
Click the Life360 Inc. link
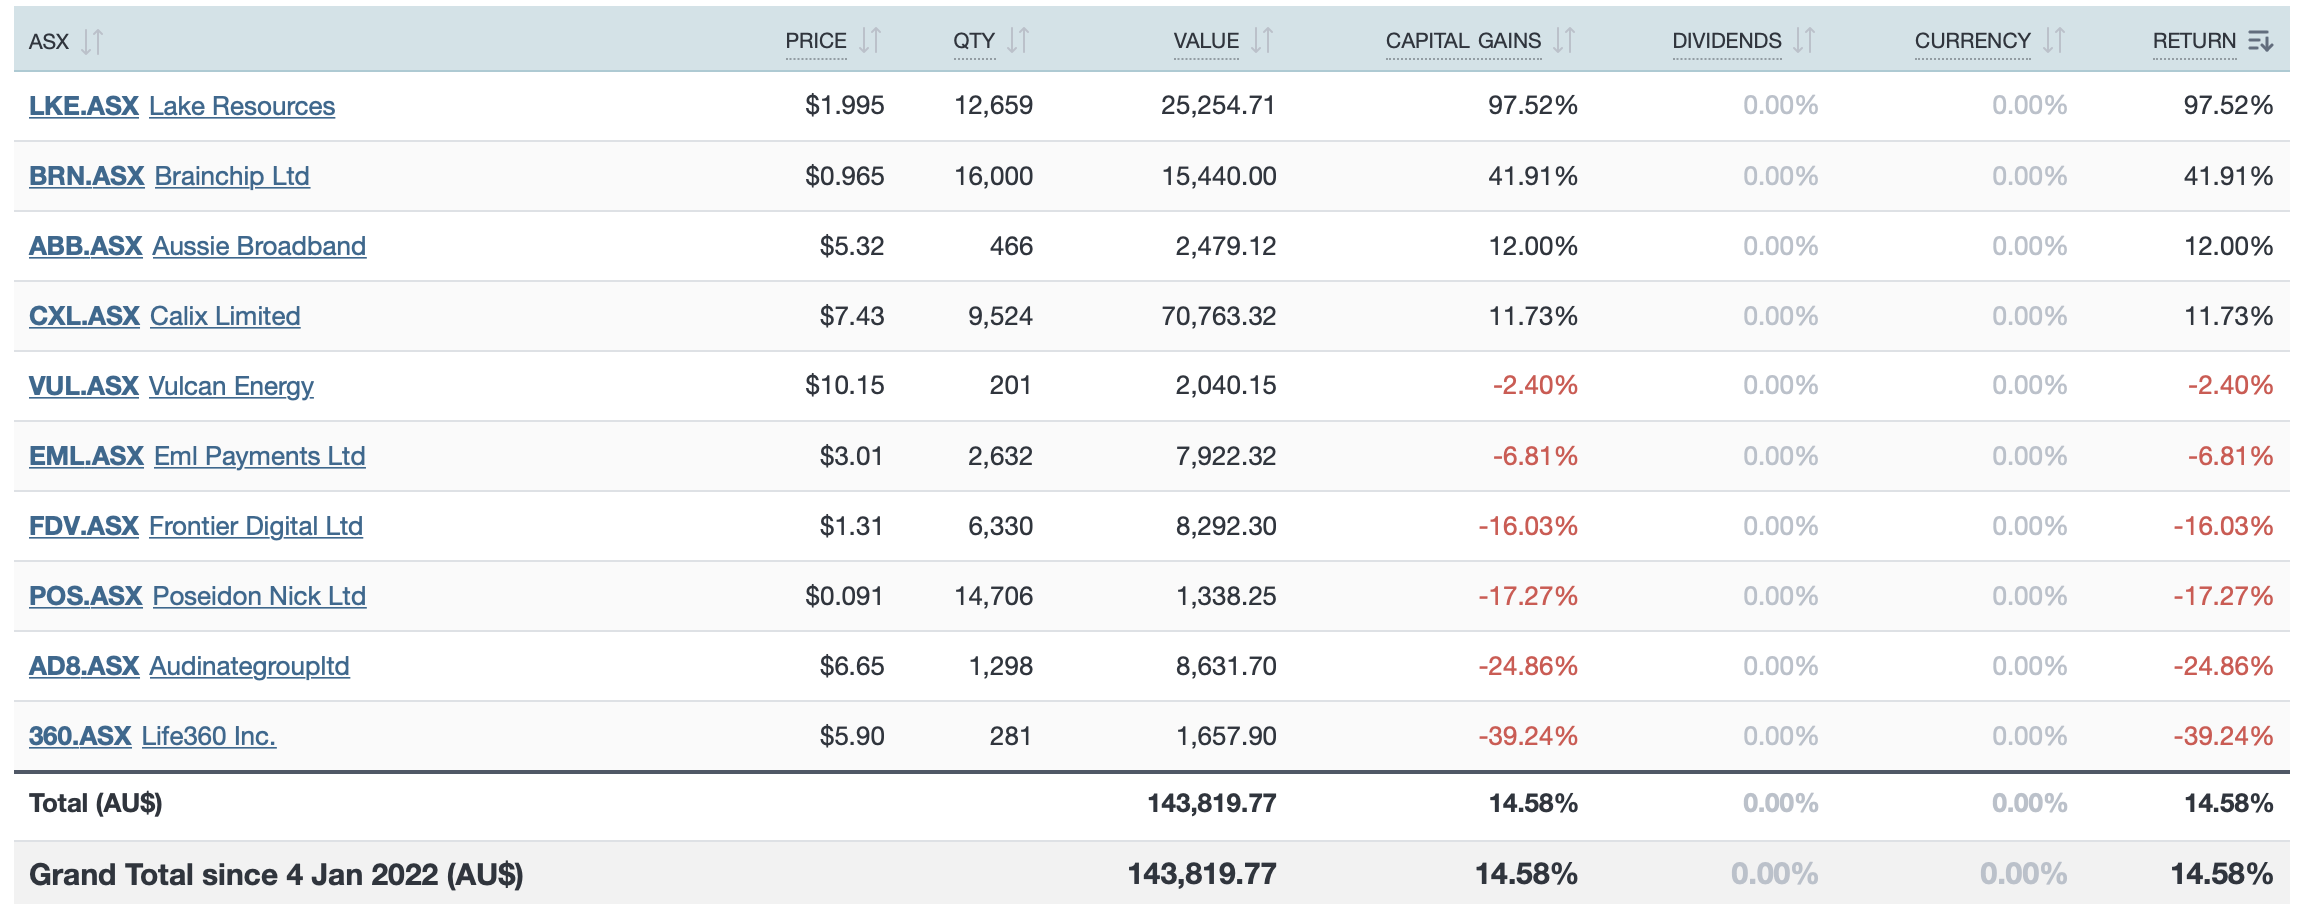tap(208, 736)
